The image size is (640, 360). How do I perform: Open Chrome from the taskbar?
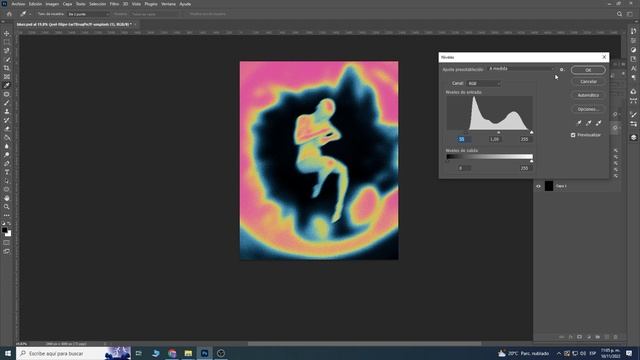(x=172, y=353)
